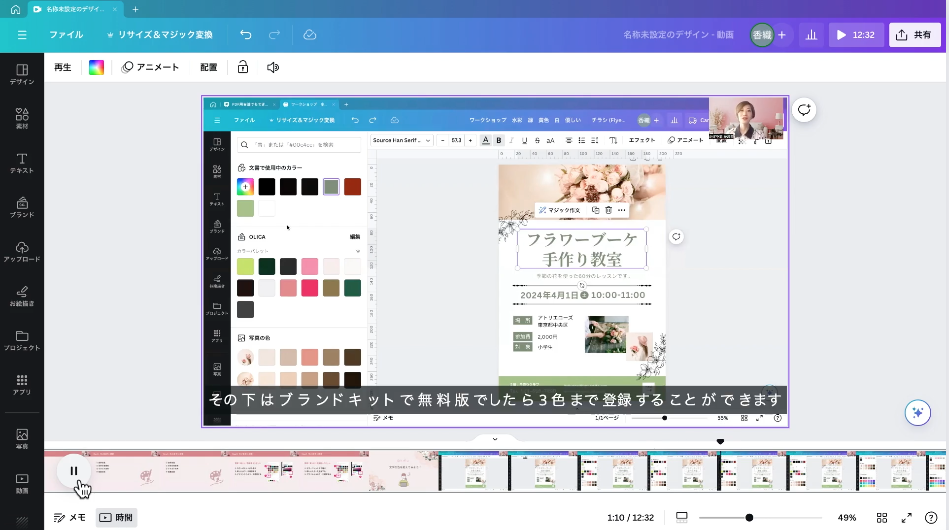Move the playhead marker on timeline
The image size is (949, 530).
point(720,442)
